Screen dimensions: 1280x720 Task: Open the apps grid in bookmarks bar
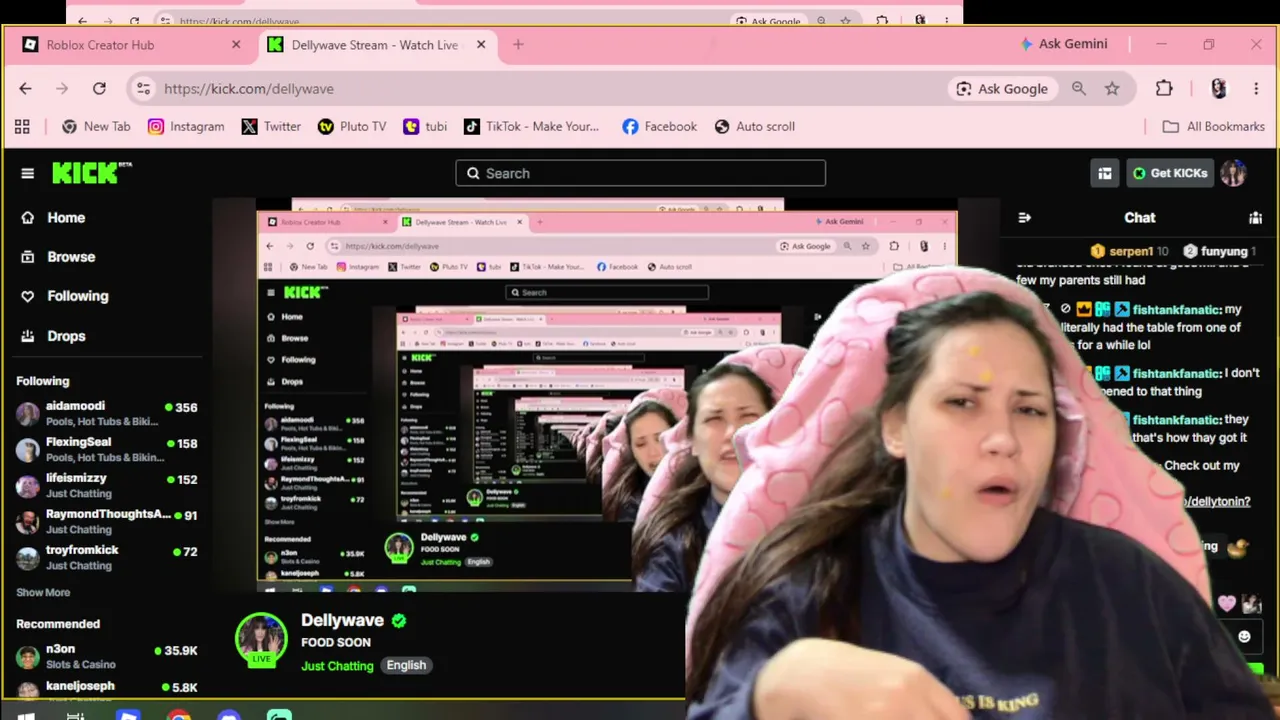[x=22, y=127]
